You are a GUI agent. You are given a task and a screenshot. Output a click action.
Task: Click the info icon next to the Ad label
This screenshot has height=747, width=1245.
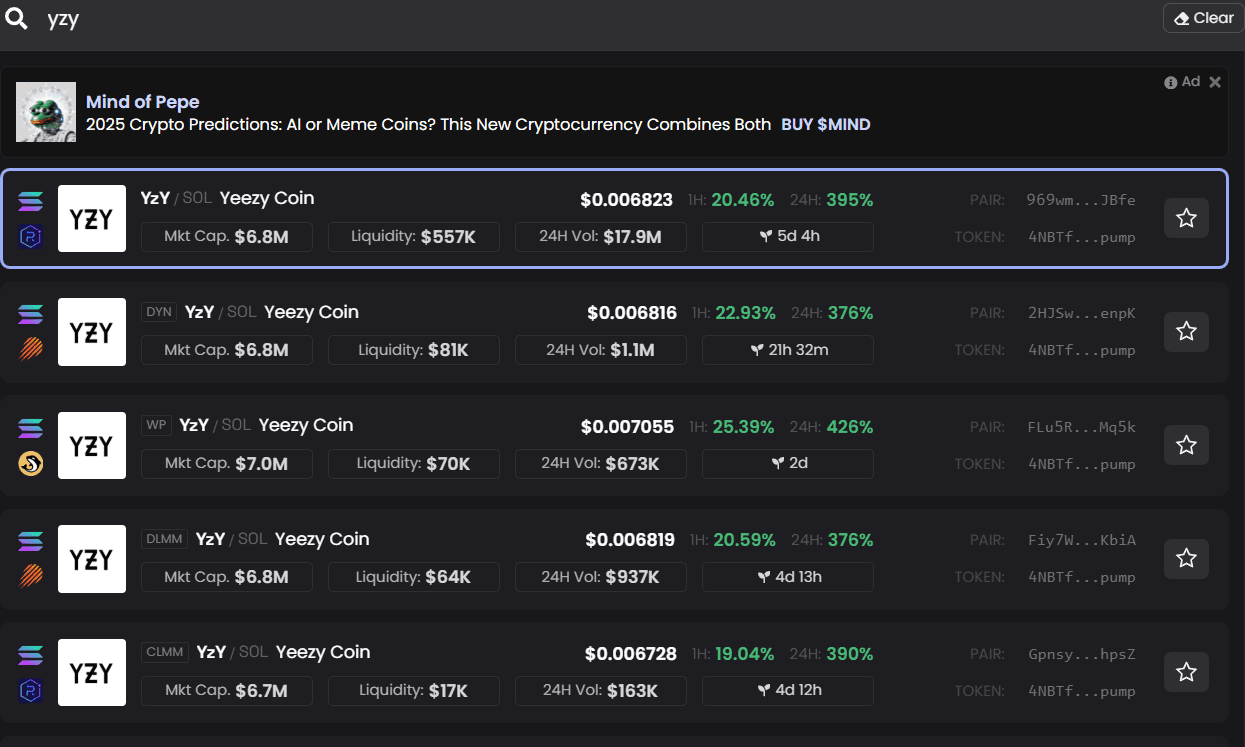pos(1170,81)
